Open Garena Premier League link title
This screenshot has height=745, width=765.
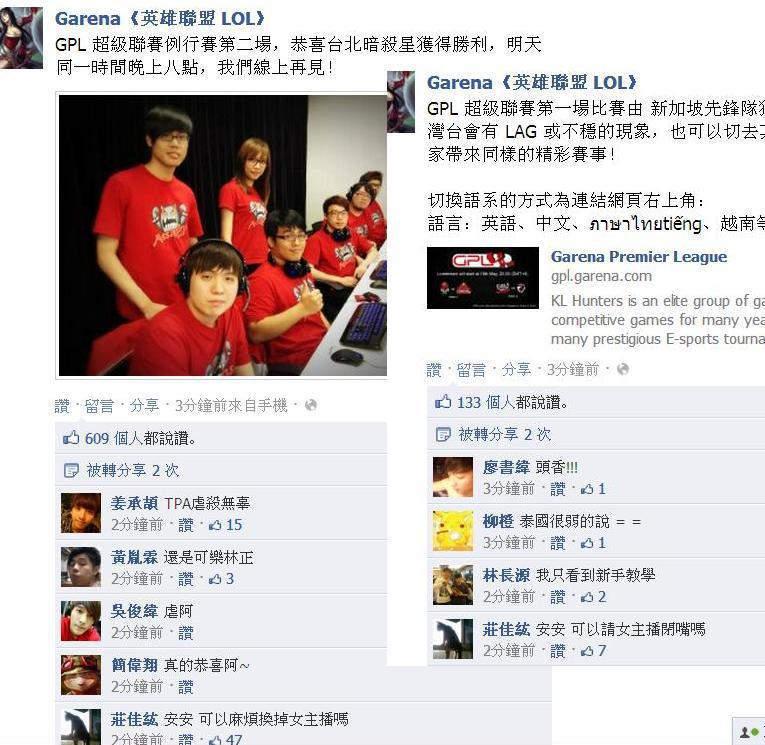tap(639, 257)
